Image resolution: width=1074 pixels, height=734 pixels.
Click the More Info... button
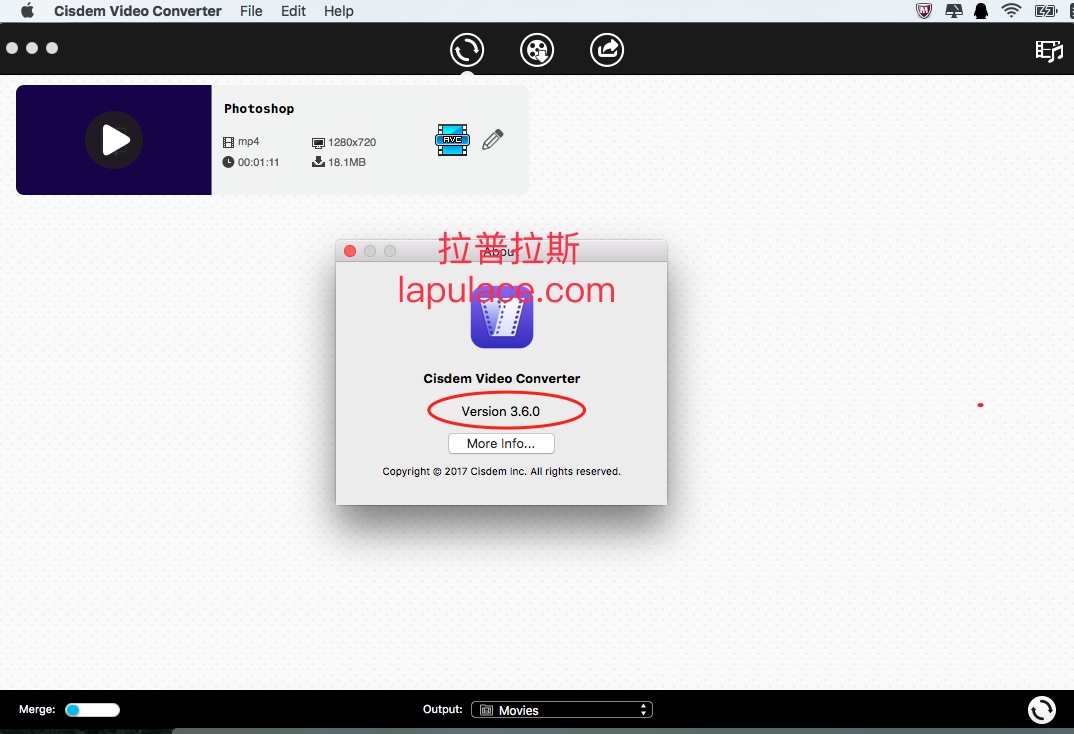point(501,443)
